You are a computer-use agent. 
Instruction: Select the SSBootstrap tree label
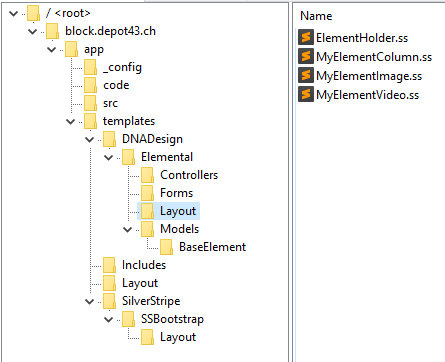172,319
